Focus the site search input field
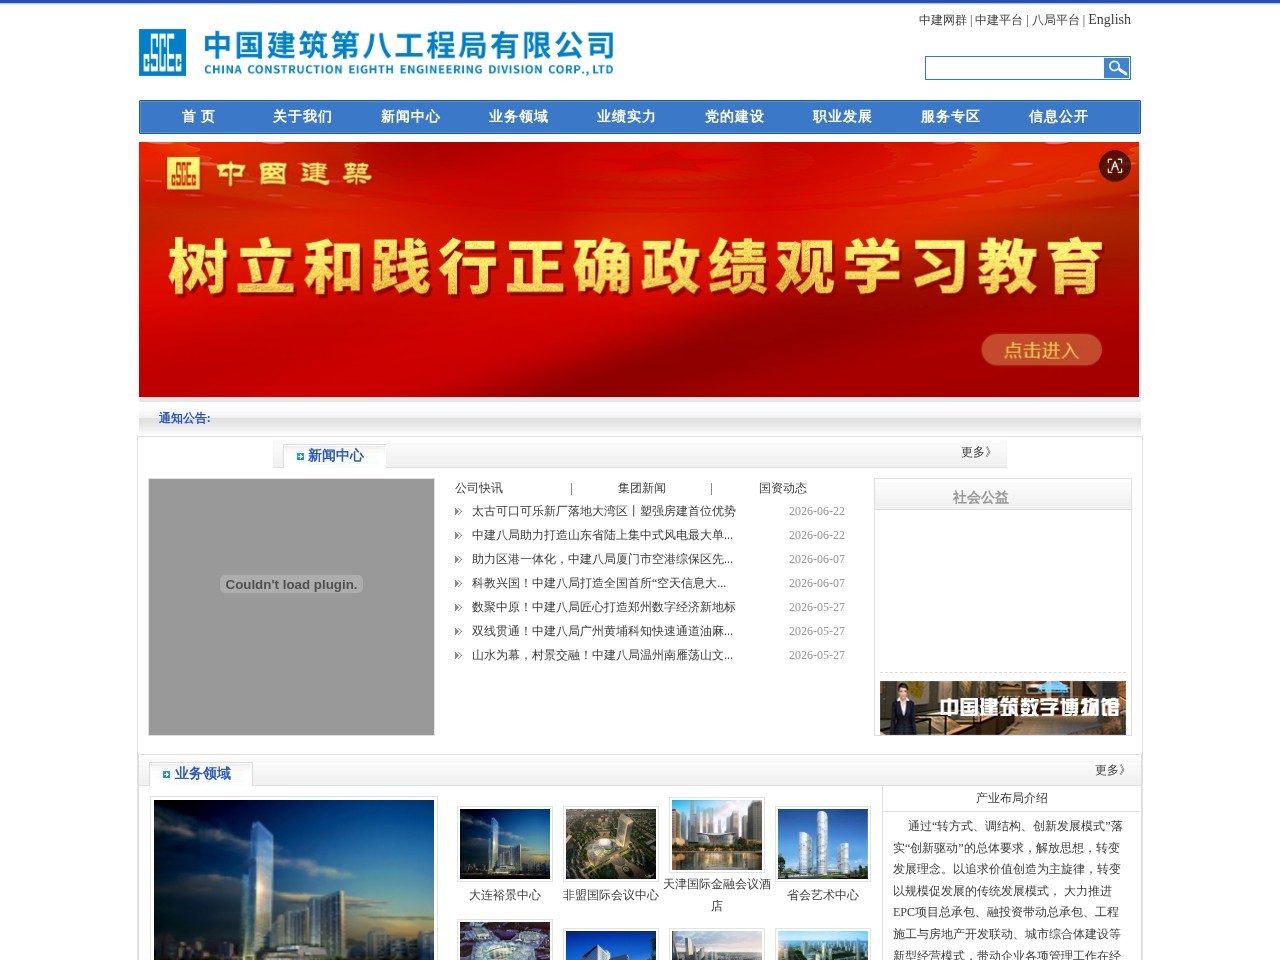The height and width of the screenshot is (960, 1280). tap(1014, 67)
